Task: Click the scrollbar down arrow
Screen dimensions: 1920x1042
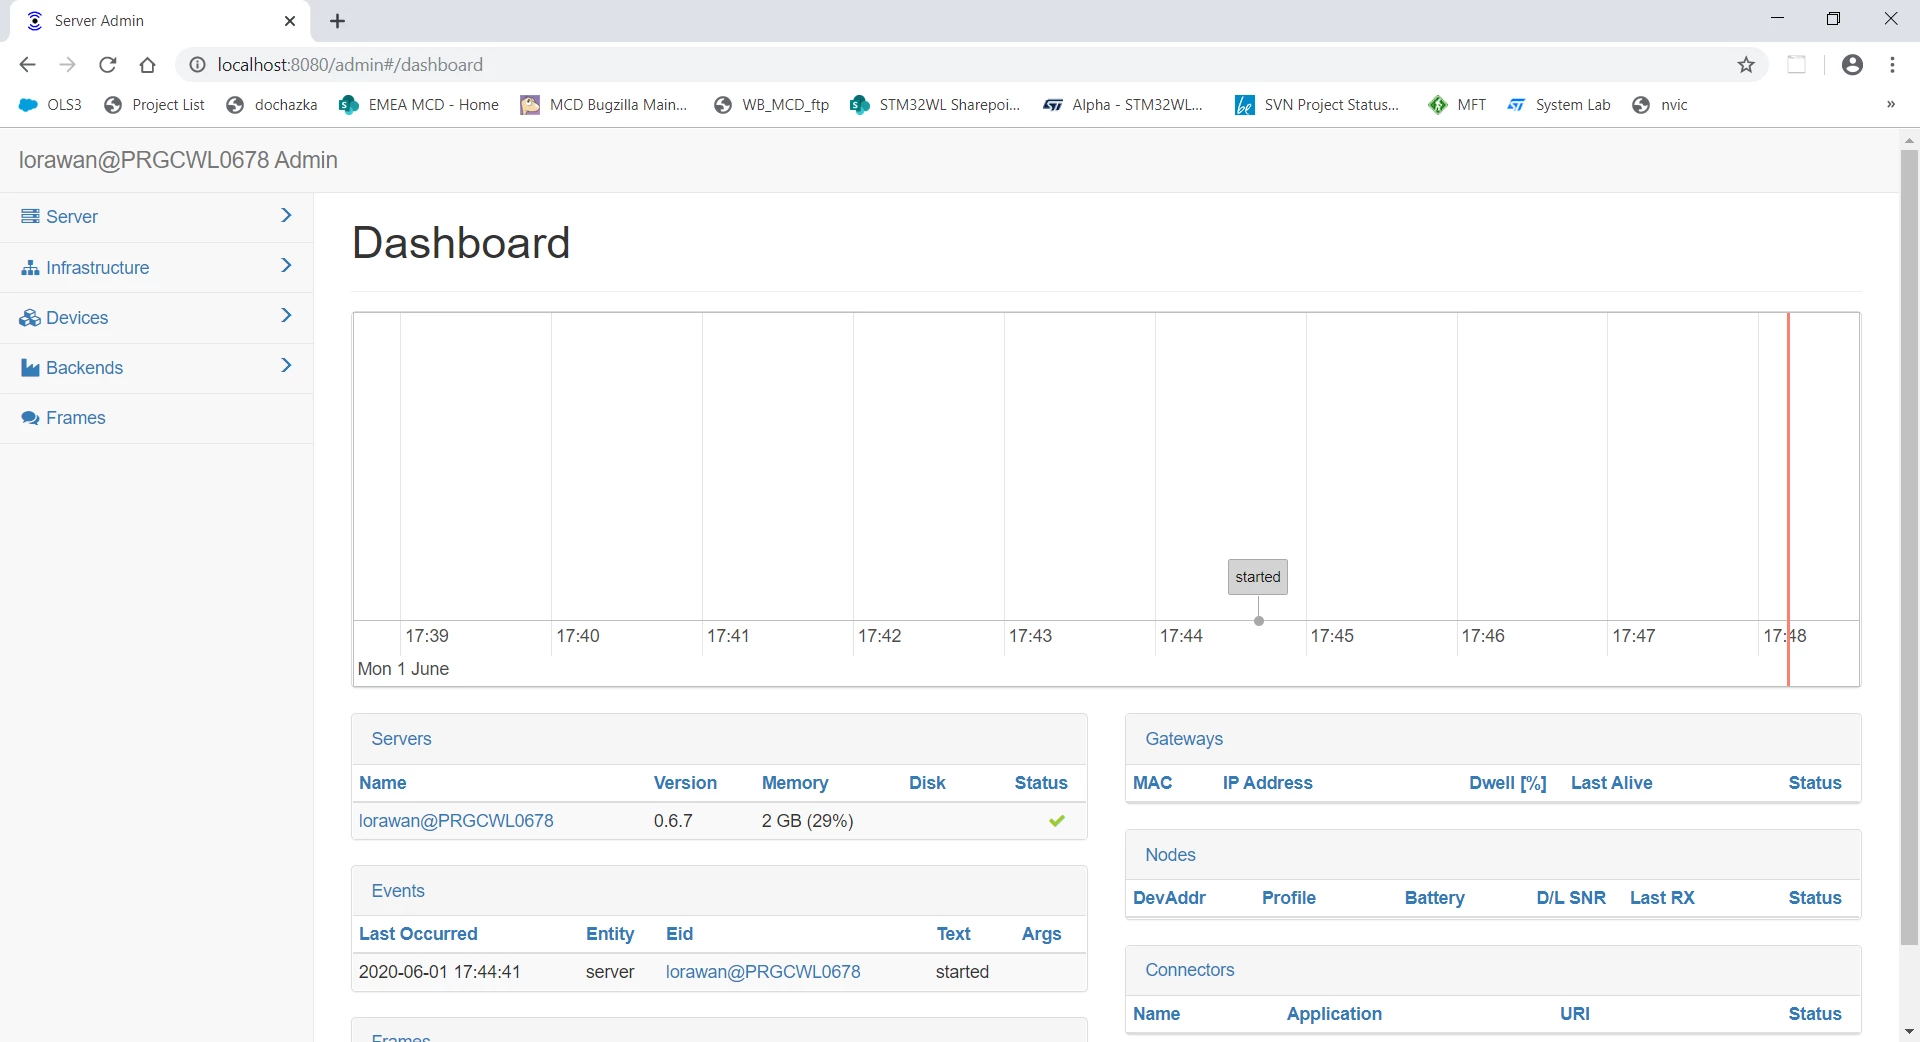Action: point(1909,1031)
